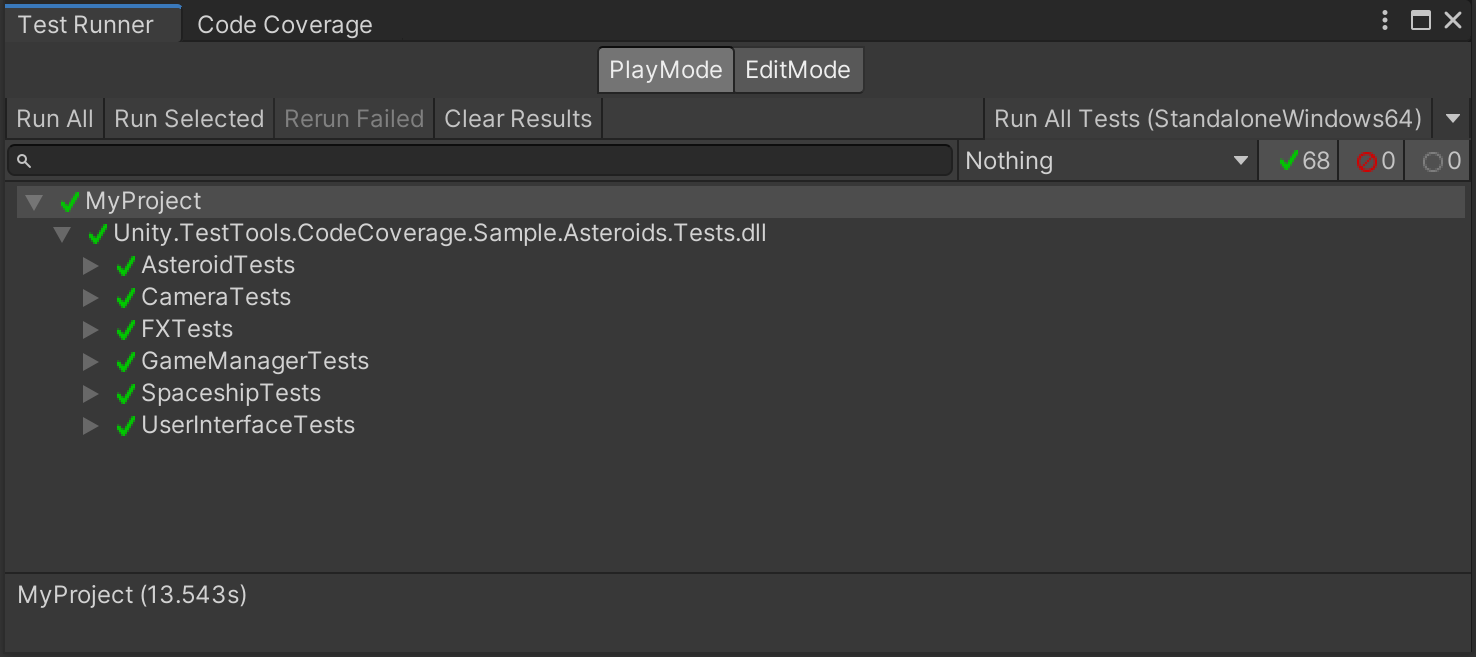Select the Test Runner tab
Screen dimensions: 1476x657
pyautogui.click(x=88, y=23)
